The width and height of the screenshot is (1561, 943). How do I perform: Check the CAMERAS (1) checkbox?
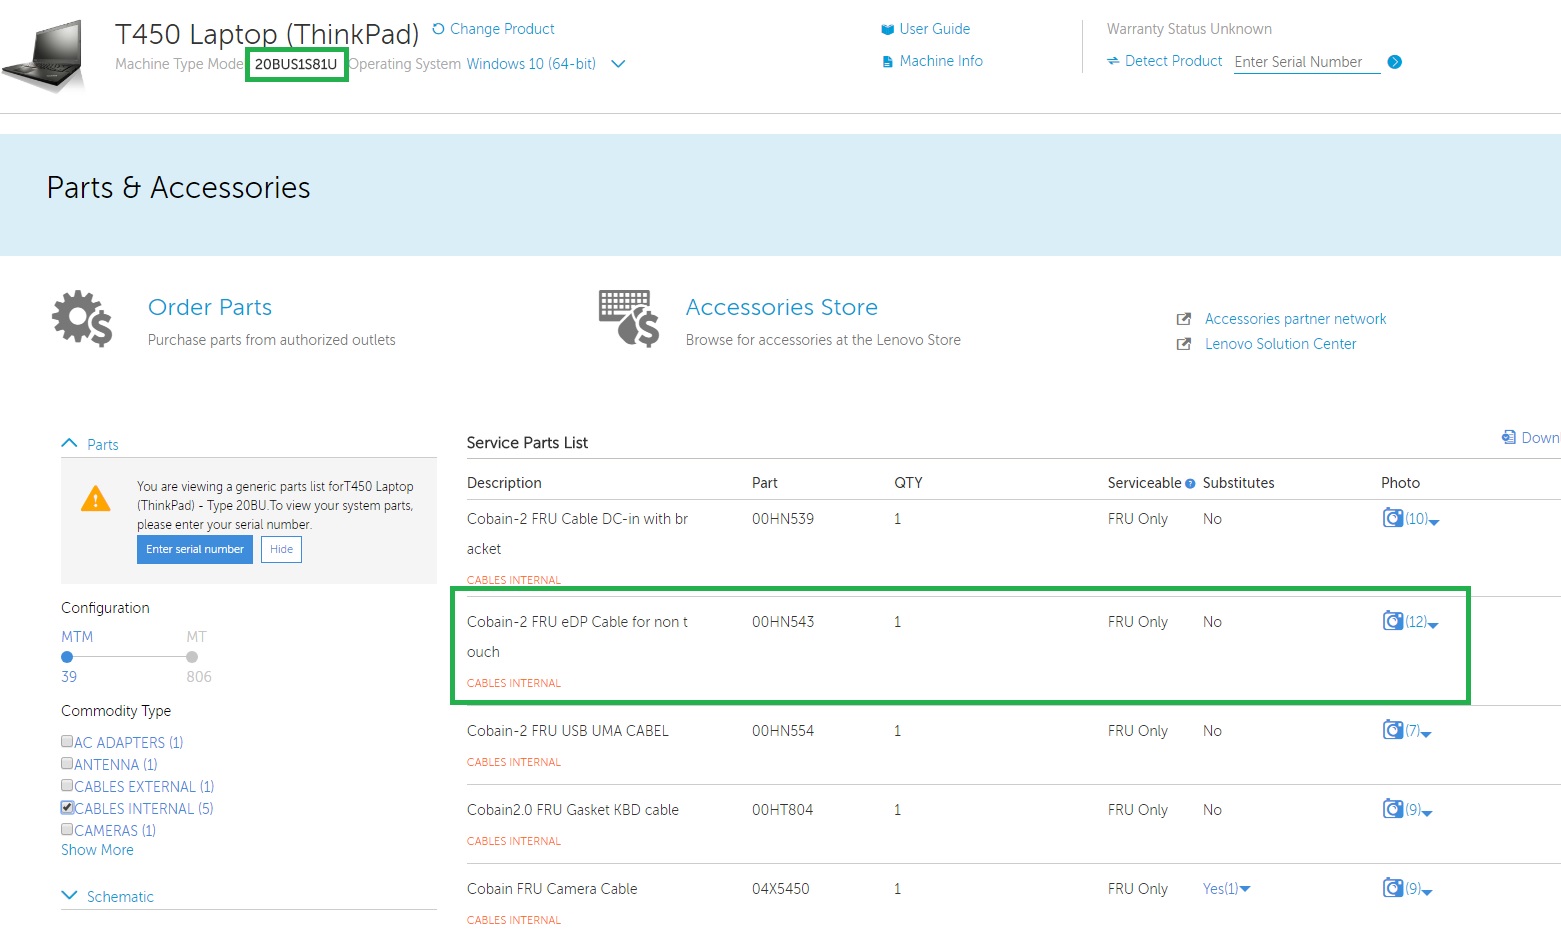coord(67,829)
